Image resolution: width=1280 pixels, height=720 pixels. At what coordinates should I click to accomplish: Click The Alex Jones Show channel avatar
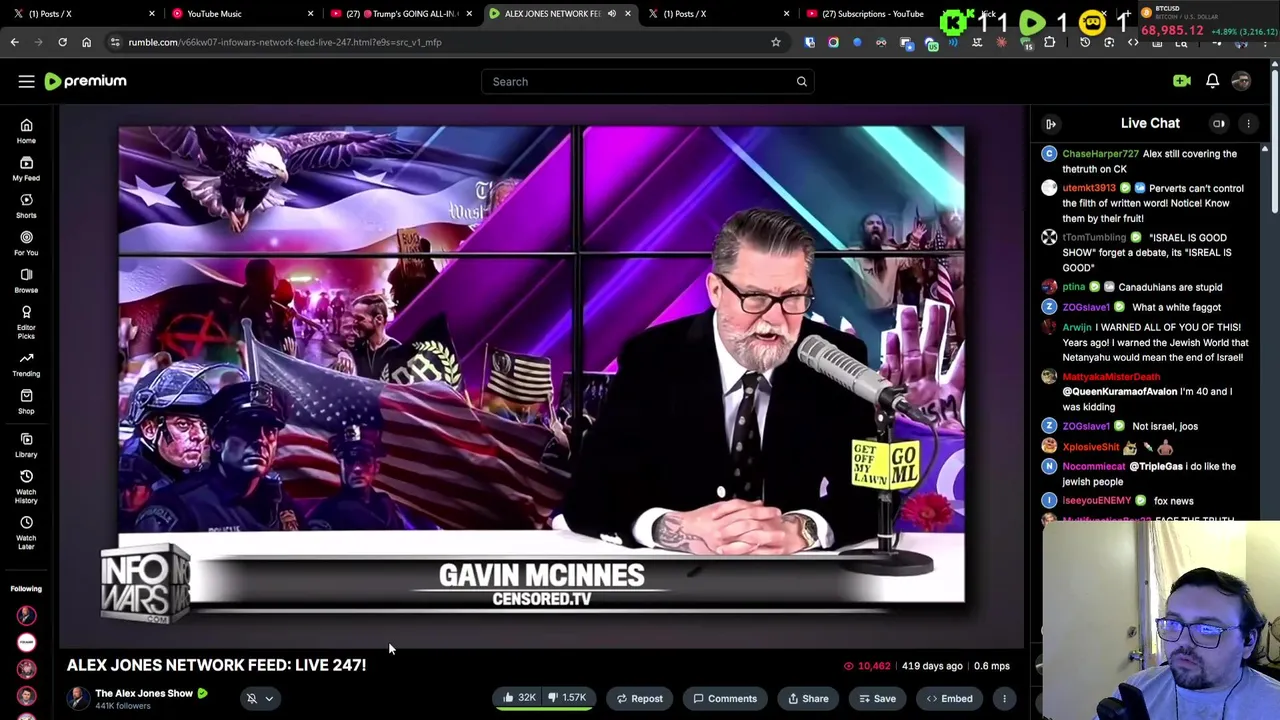(77, 698)
